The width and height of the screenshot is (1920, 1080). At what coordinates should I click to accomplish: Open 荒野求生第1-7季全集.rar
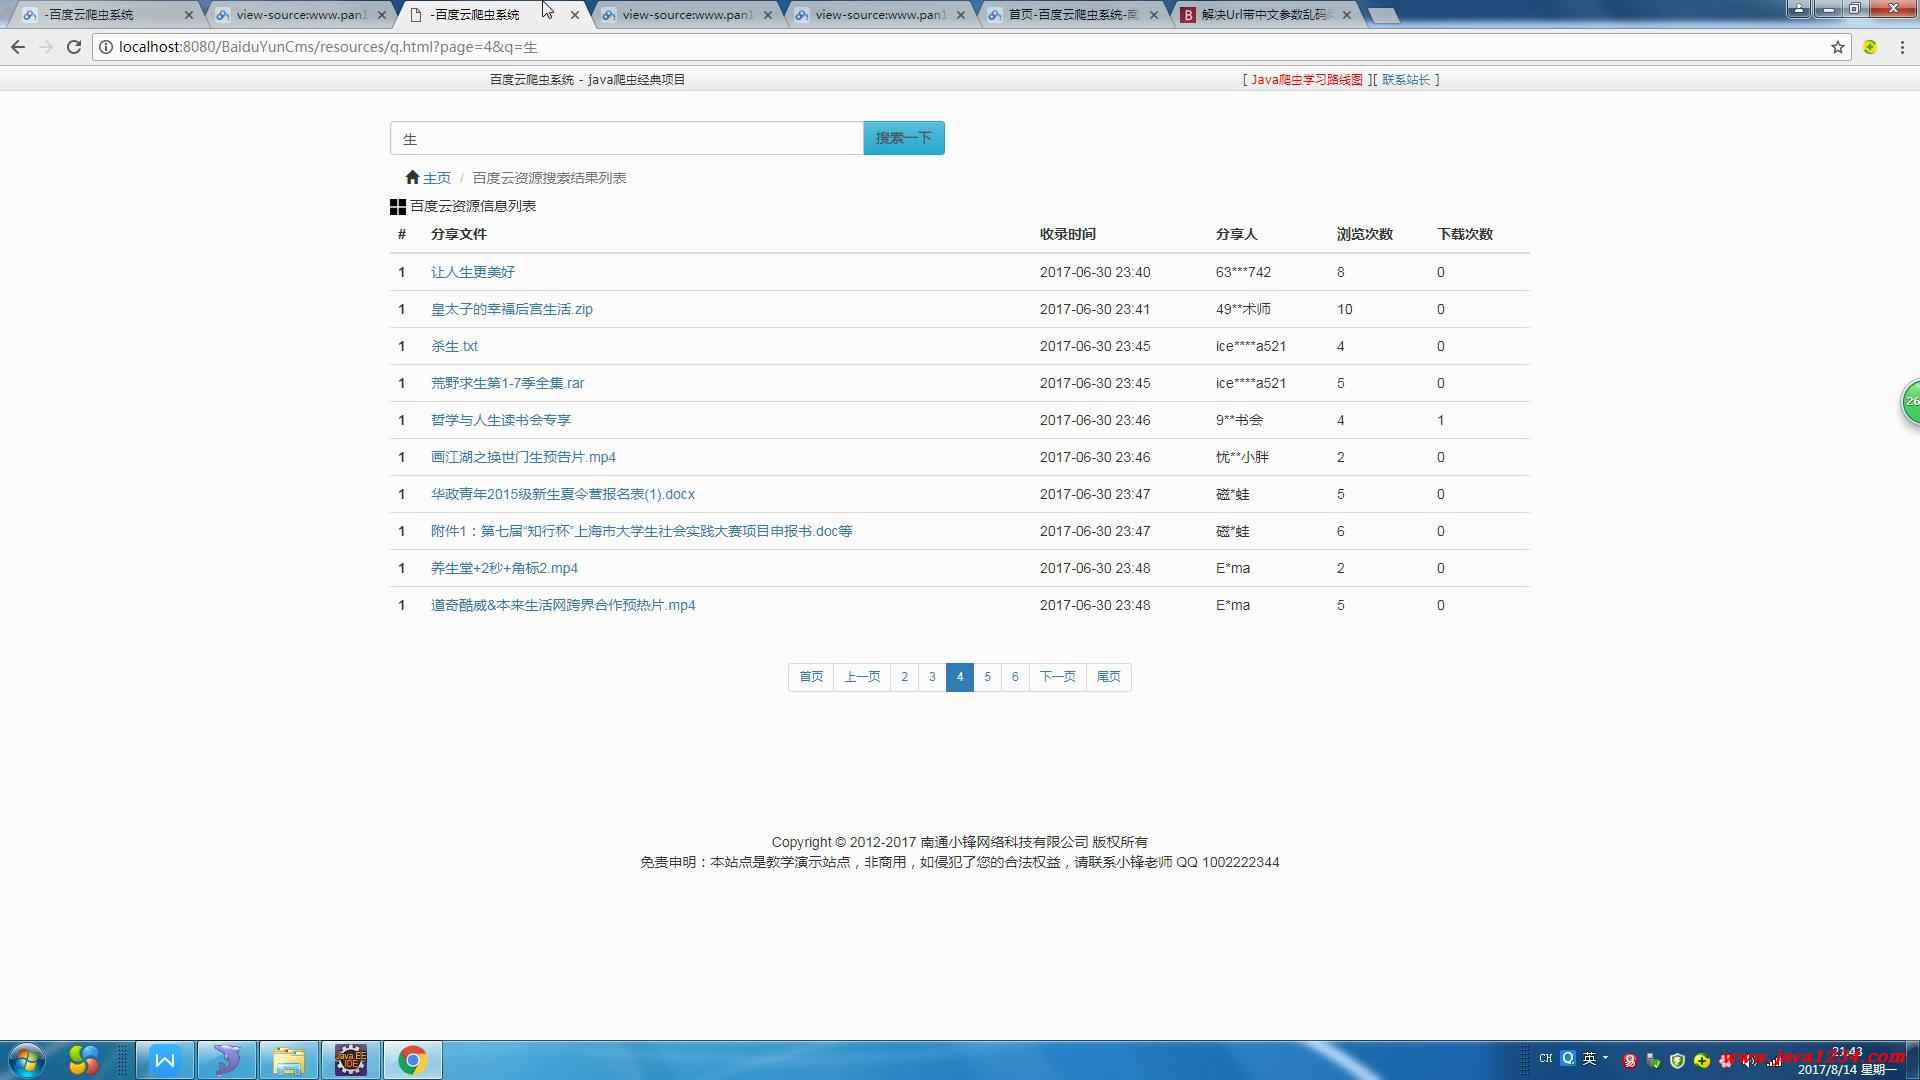507,383
